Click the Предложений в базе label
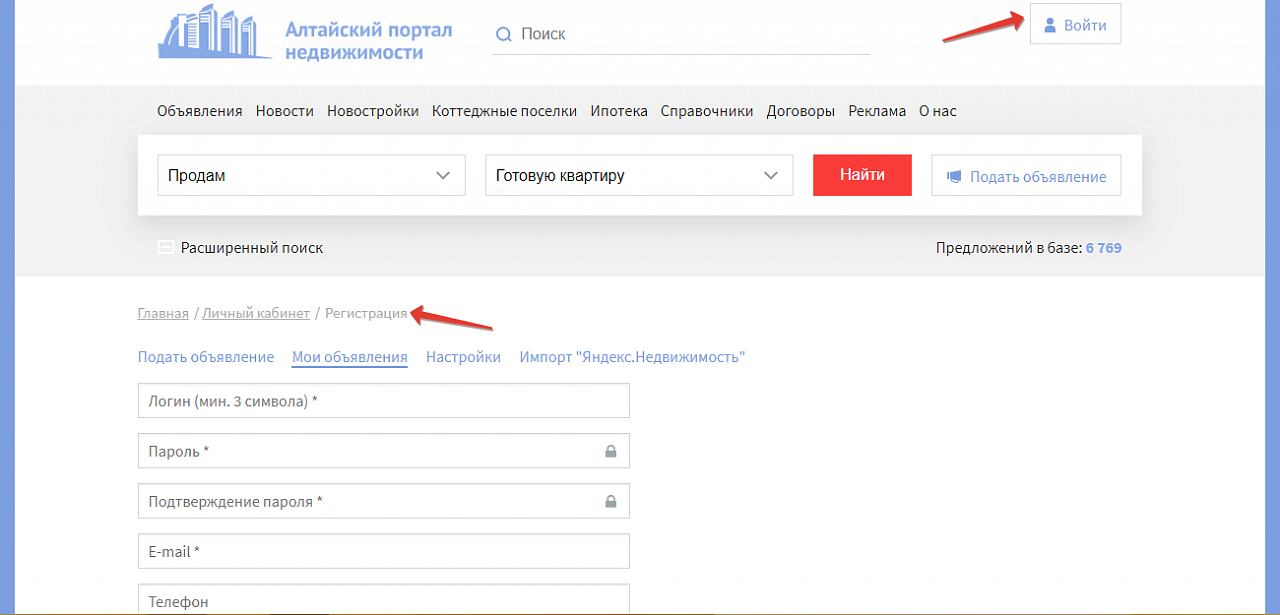 pyautogui.click(x=1009, y=247)
